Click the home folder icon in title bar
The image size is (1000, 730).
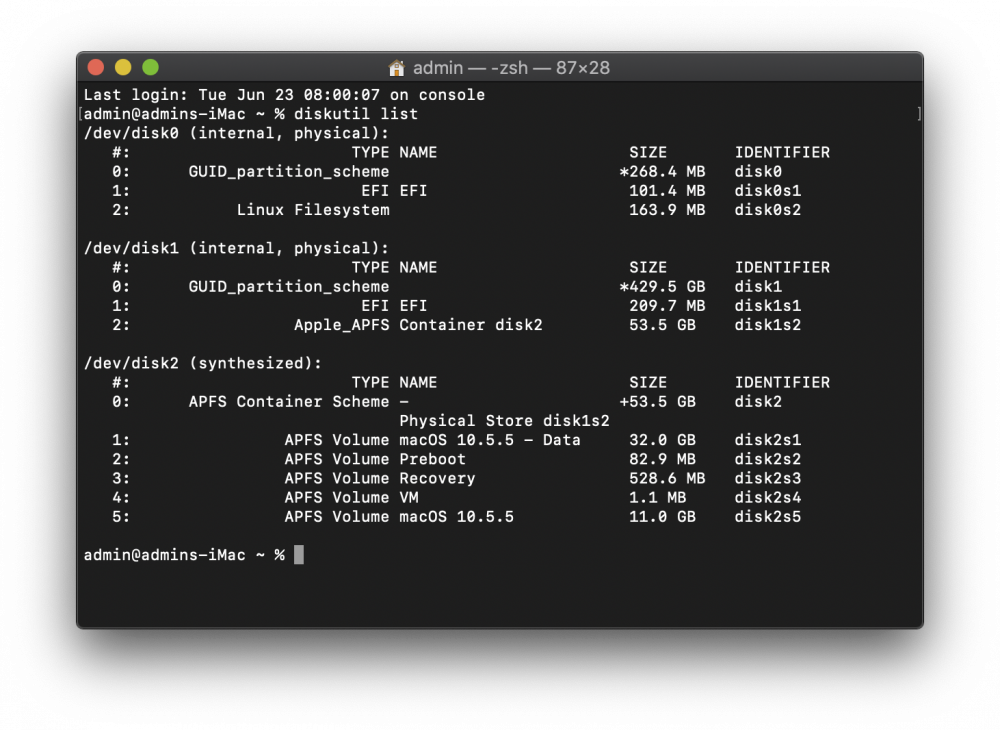pyautogui.click(x=396, y=68)
